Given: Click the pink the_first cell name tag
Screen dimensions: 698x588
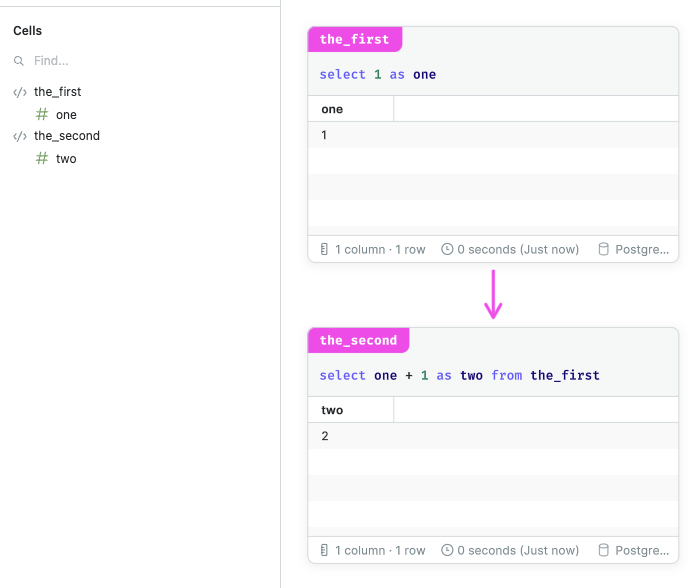Looking at the screenshot, I should 354,39.
